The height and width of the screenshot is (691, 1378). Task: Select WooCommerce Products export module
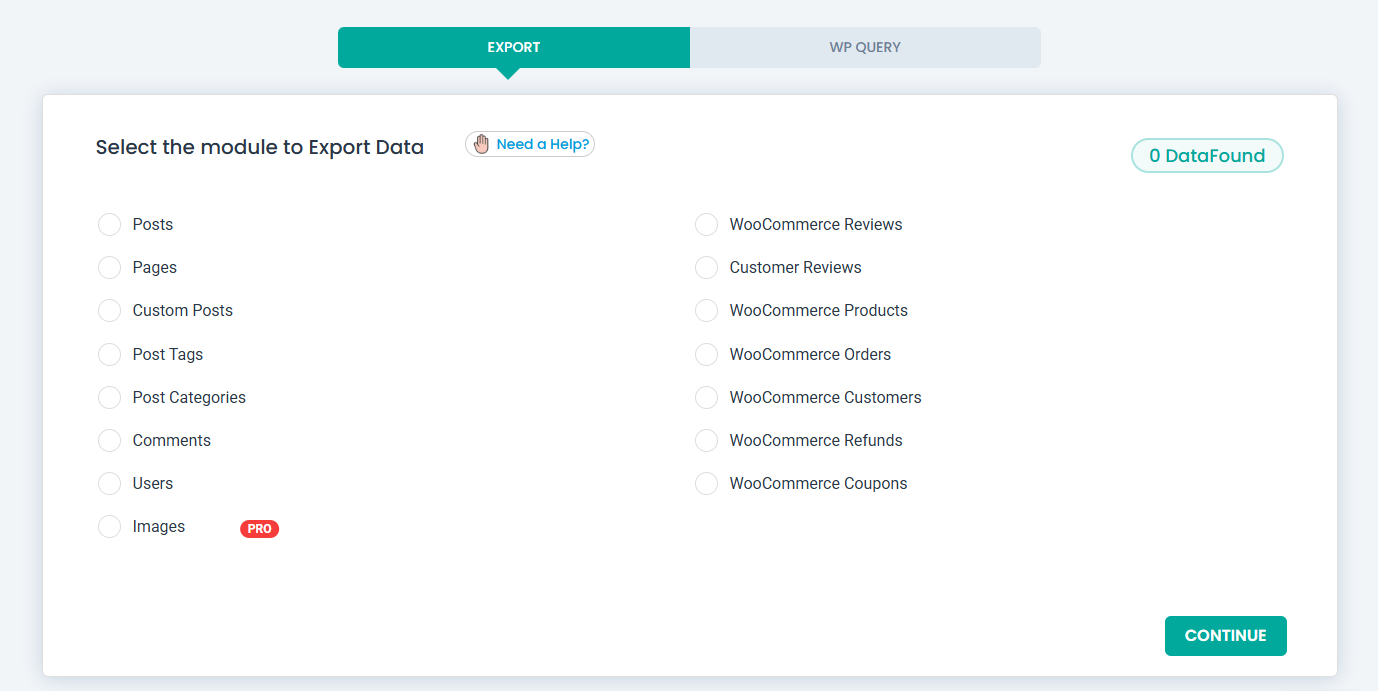pos(706,310)
